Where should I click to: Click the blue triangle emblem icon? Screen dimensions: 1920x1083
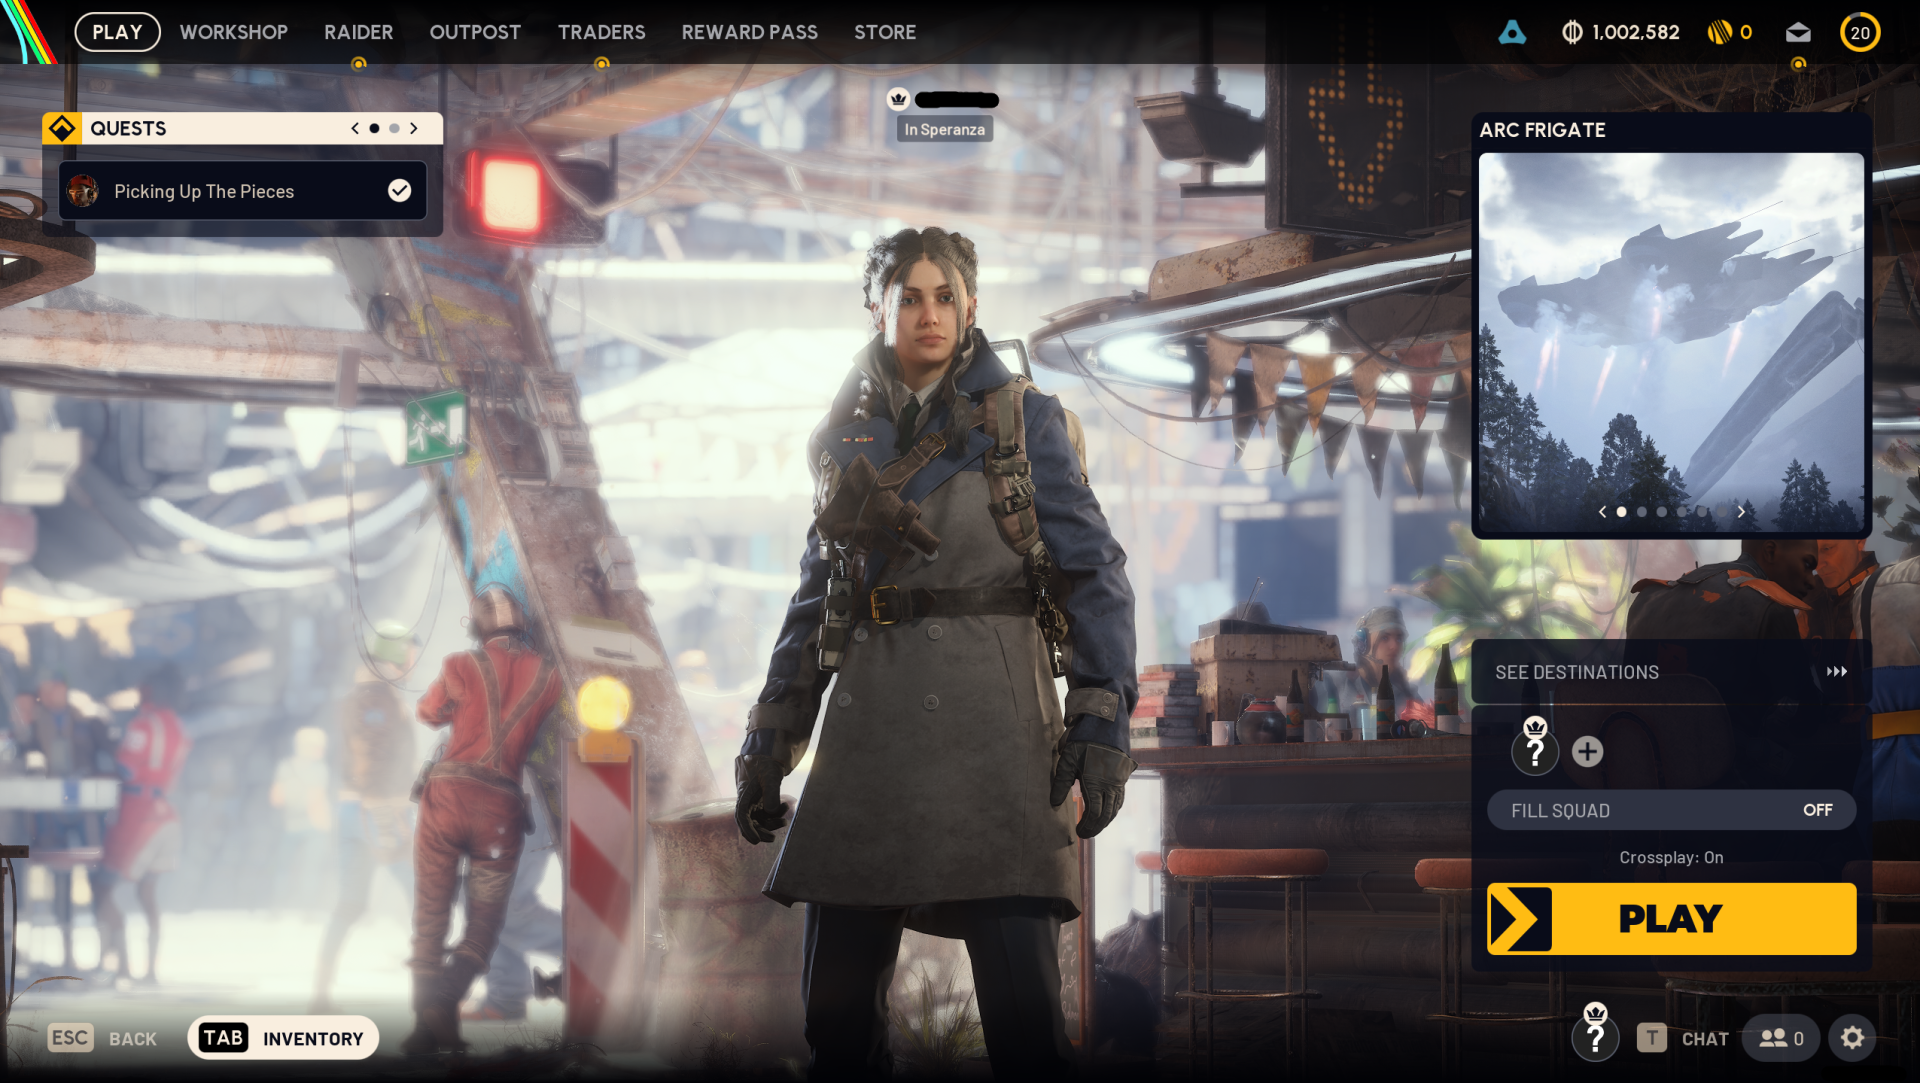1512,32
